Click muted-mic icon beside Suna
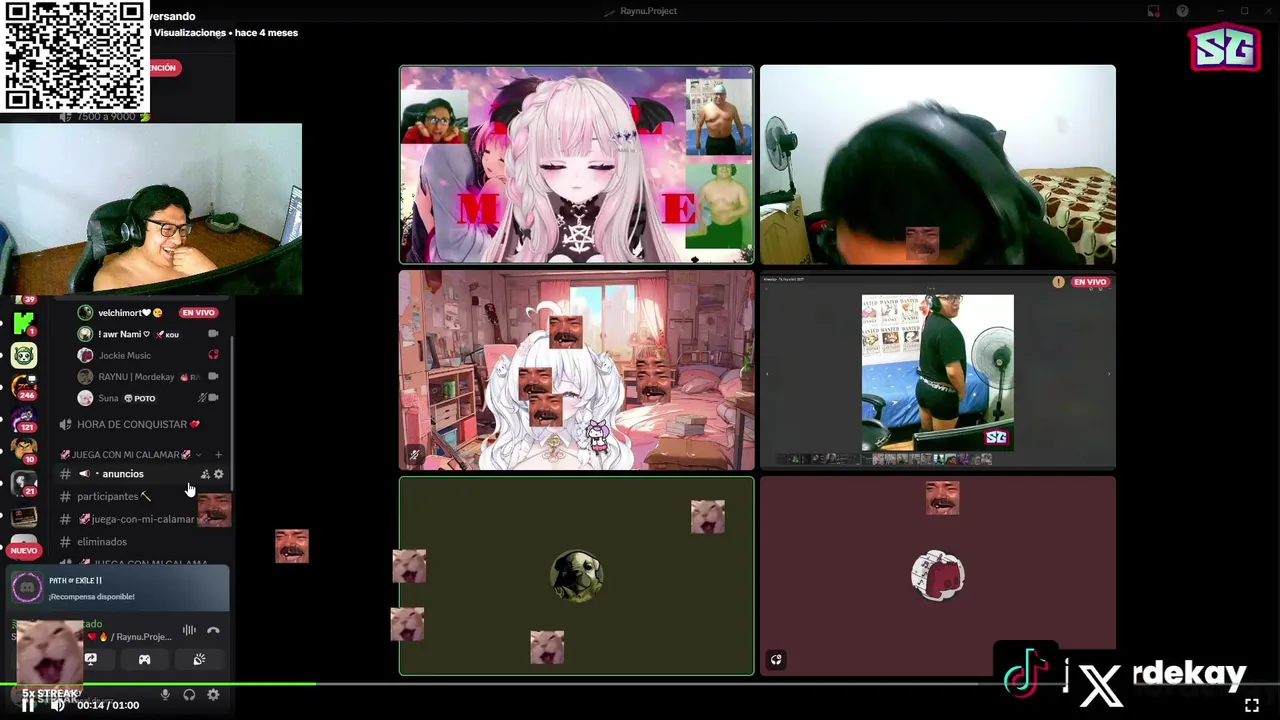 (x=202, y=398)
